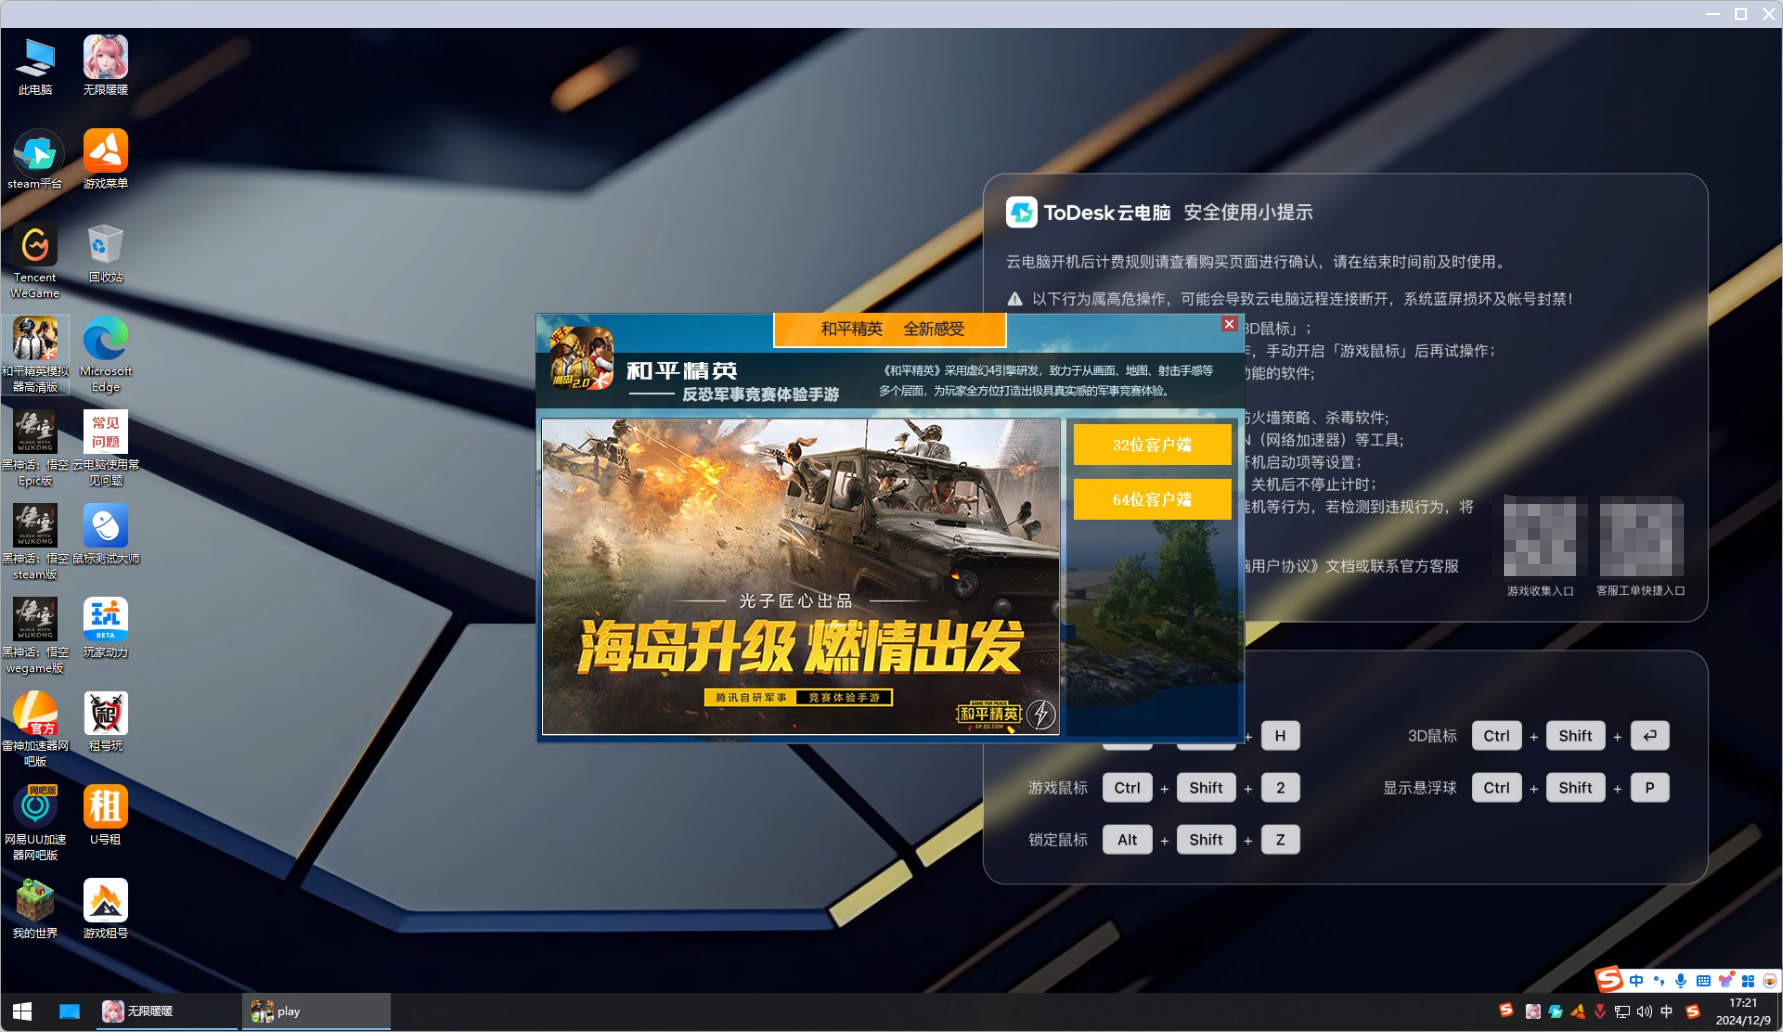
Task: Toggle Sogou punctuation mode on input bar
Action: pos(1659,981)
